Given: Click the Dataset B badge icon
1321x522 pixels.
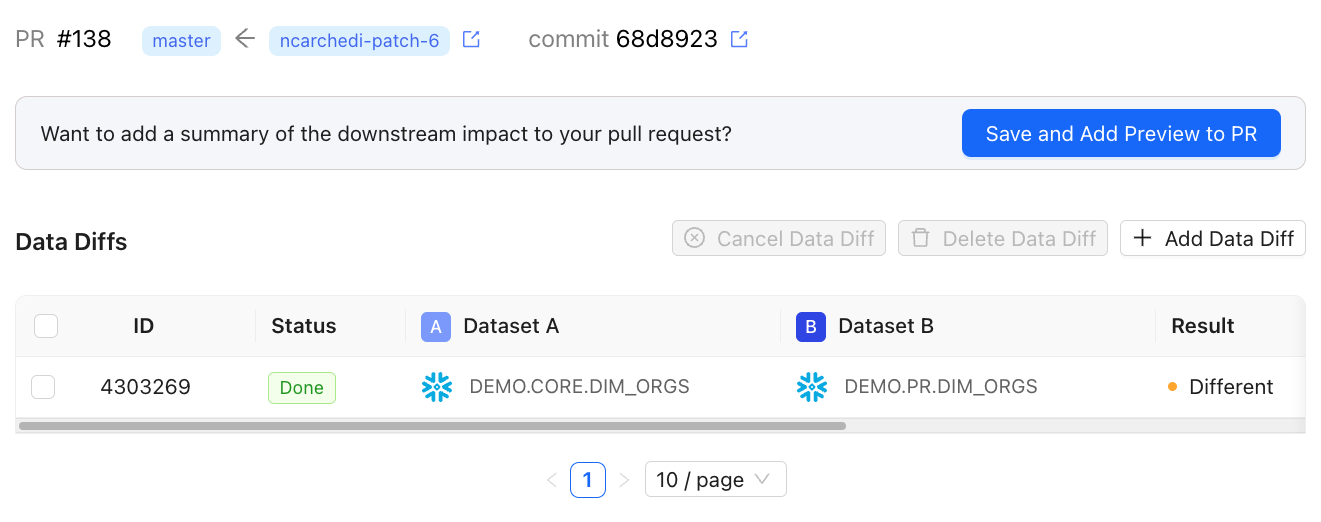Looking at the screenshot, I should (811, 327).
